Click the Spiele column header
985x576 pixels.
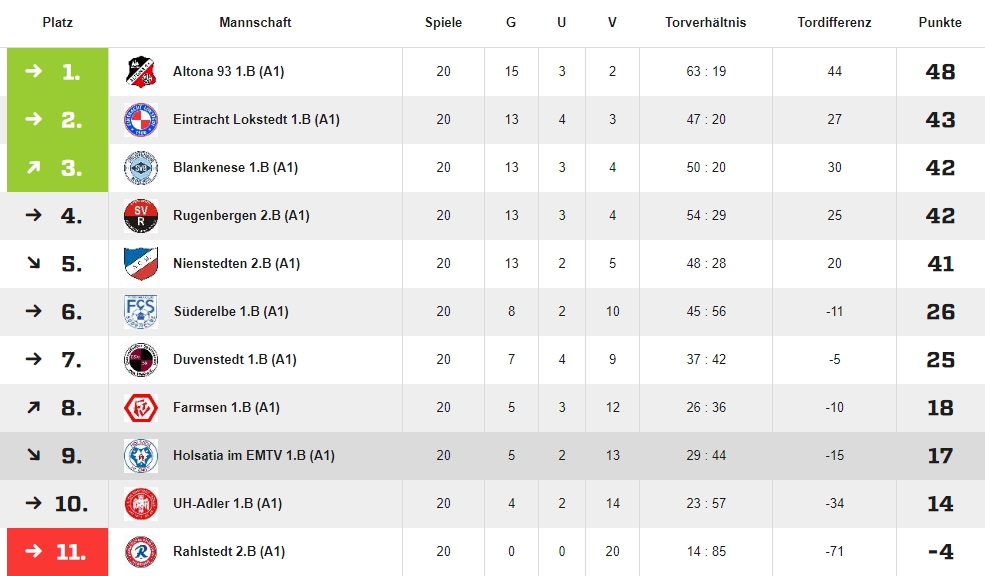point(443,22)
